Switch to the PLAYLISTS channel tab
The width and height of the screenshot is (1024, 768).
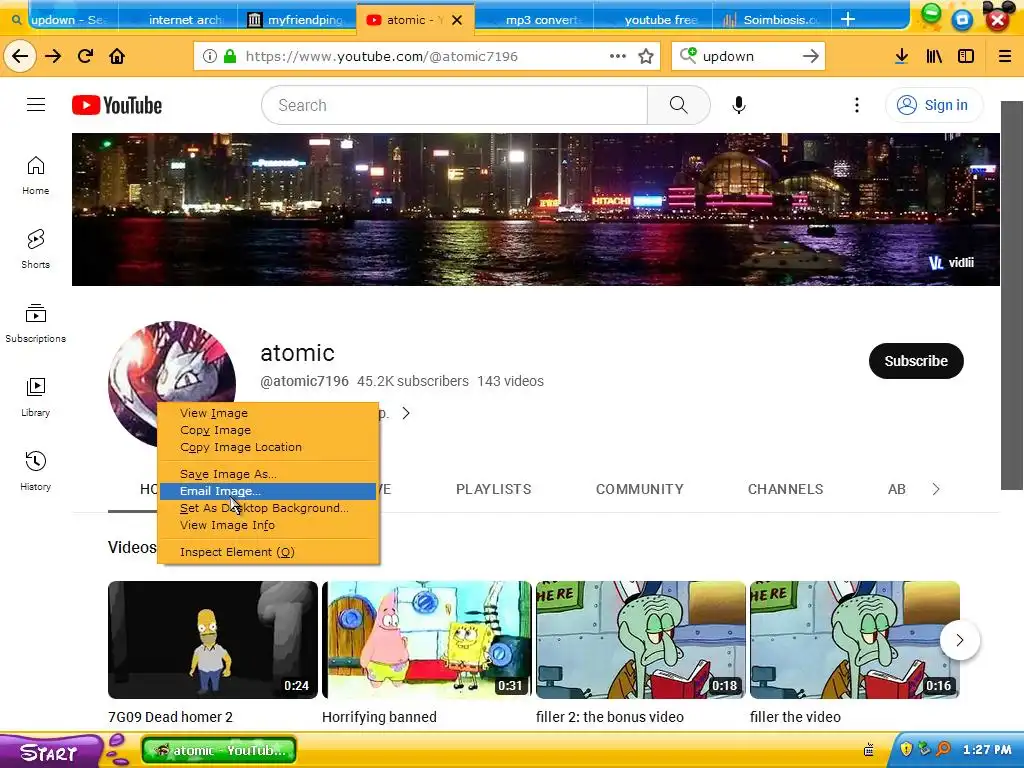(494, 489)
